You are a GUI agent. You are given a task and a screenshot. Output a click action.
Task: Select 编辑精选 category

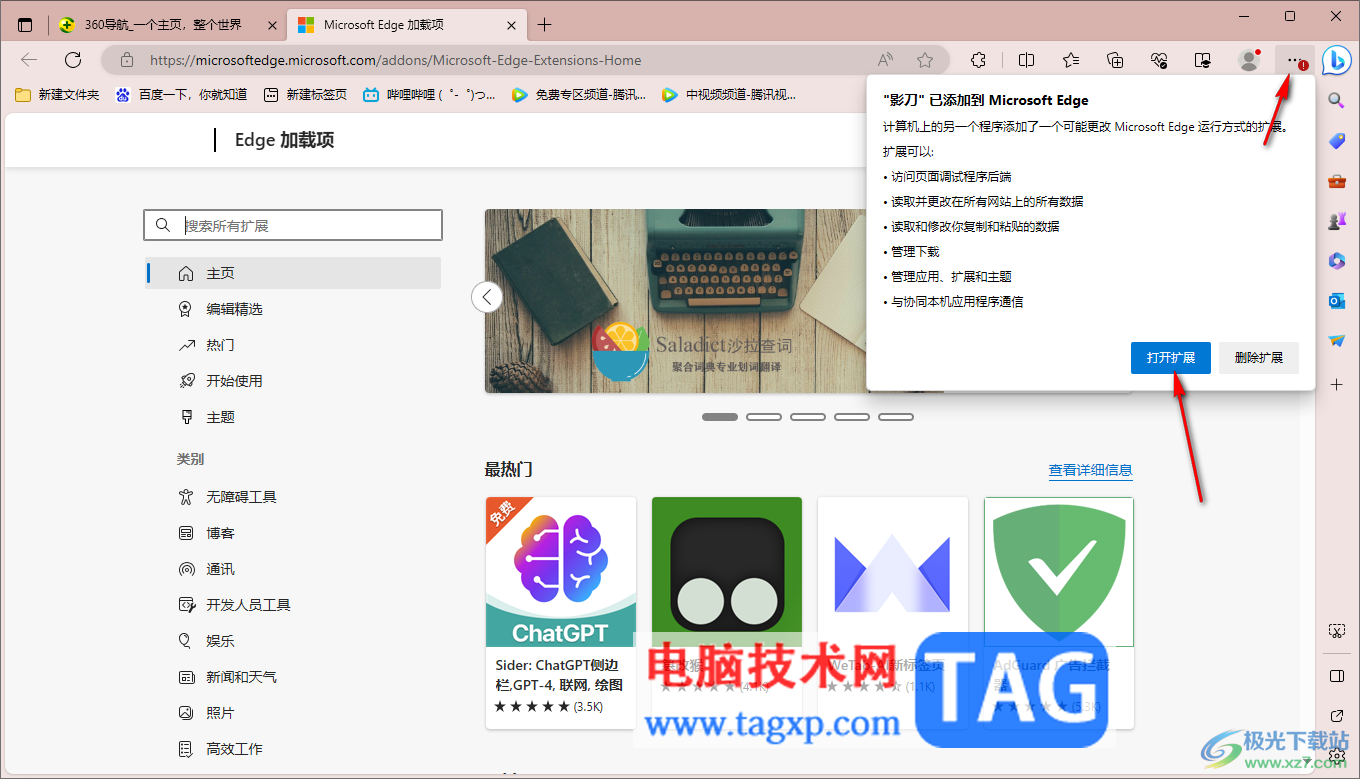(x=293, y=309)
